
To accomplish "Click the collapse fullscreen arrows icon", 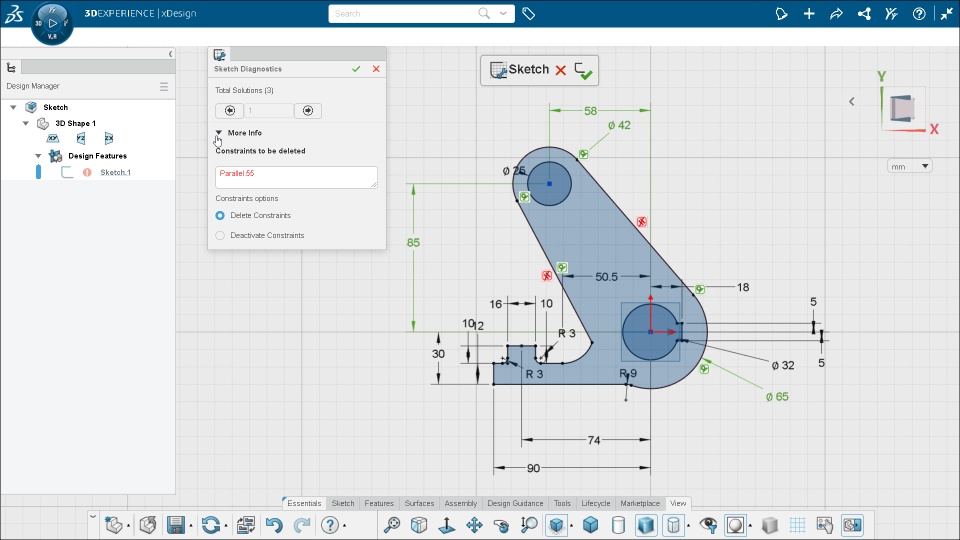I will point(947,13).
